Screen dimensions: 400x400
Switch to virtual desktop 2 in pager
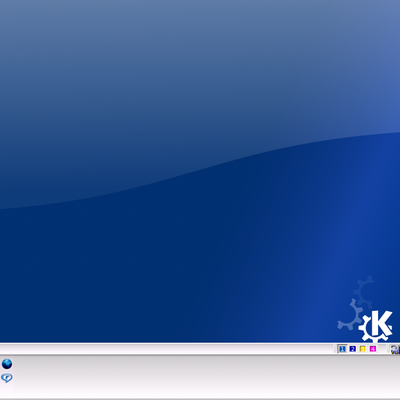(x=352, y=349)
